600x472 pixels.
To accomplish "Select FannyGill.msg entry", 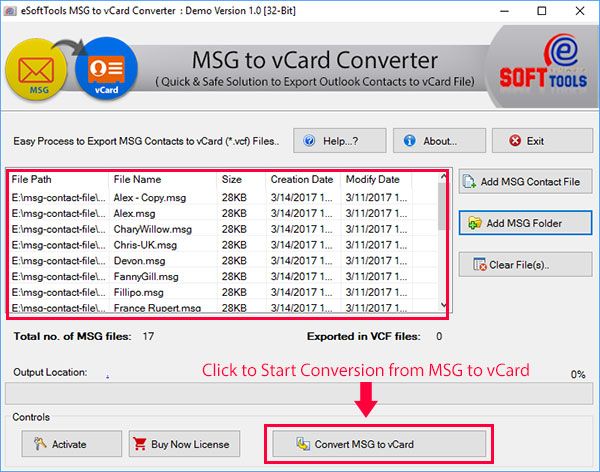I will (x=223, y=276).
